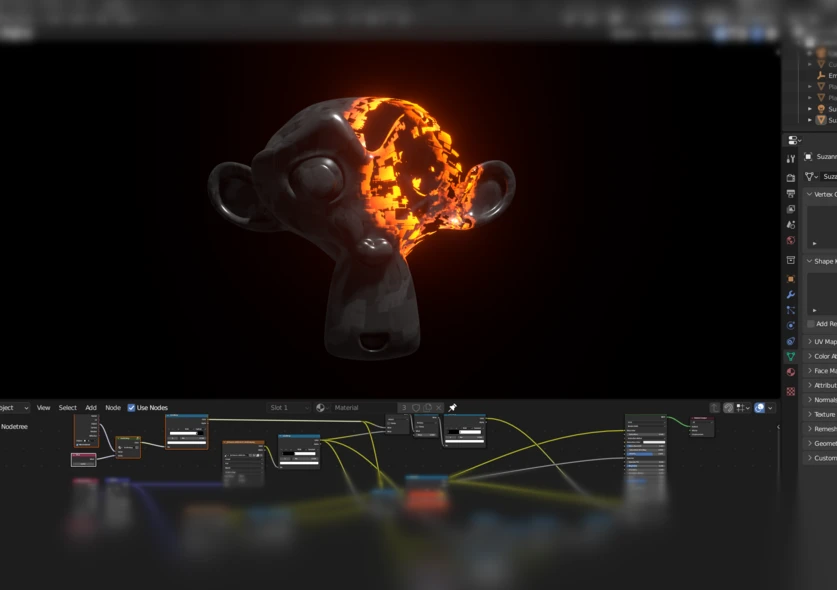Image resolution: width=837 pixels, height=590 pixels.
Task: Open the Texture properties checker tab
Action: (791, 391)
